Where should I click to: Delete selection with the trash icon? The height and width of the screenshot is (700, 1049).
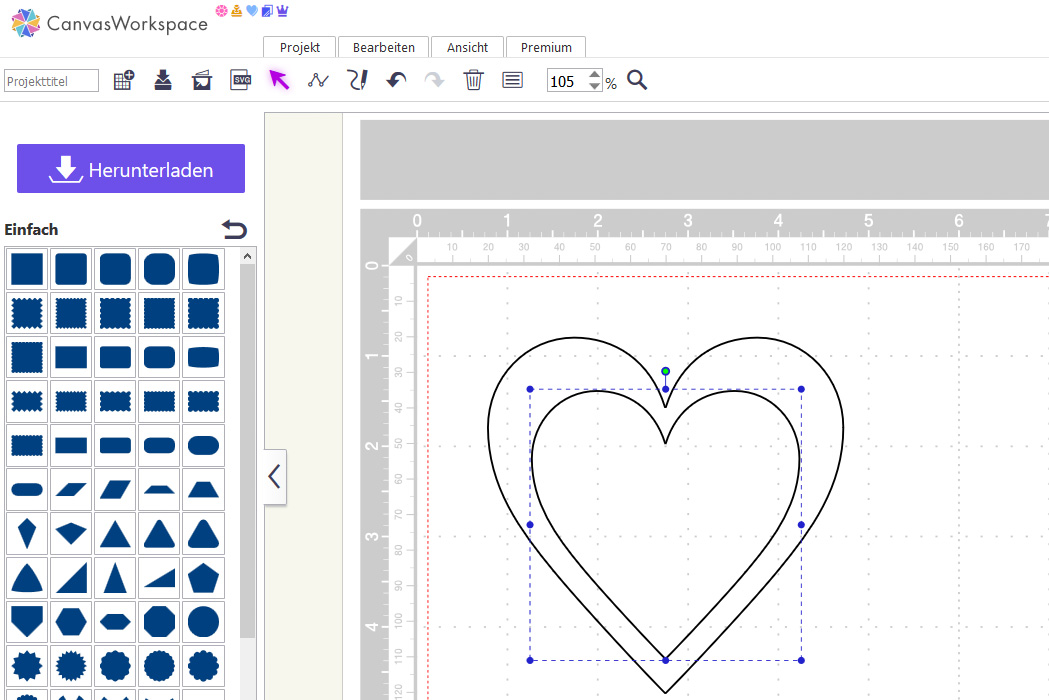coord(474,81)
